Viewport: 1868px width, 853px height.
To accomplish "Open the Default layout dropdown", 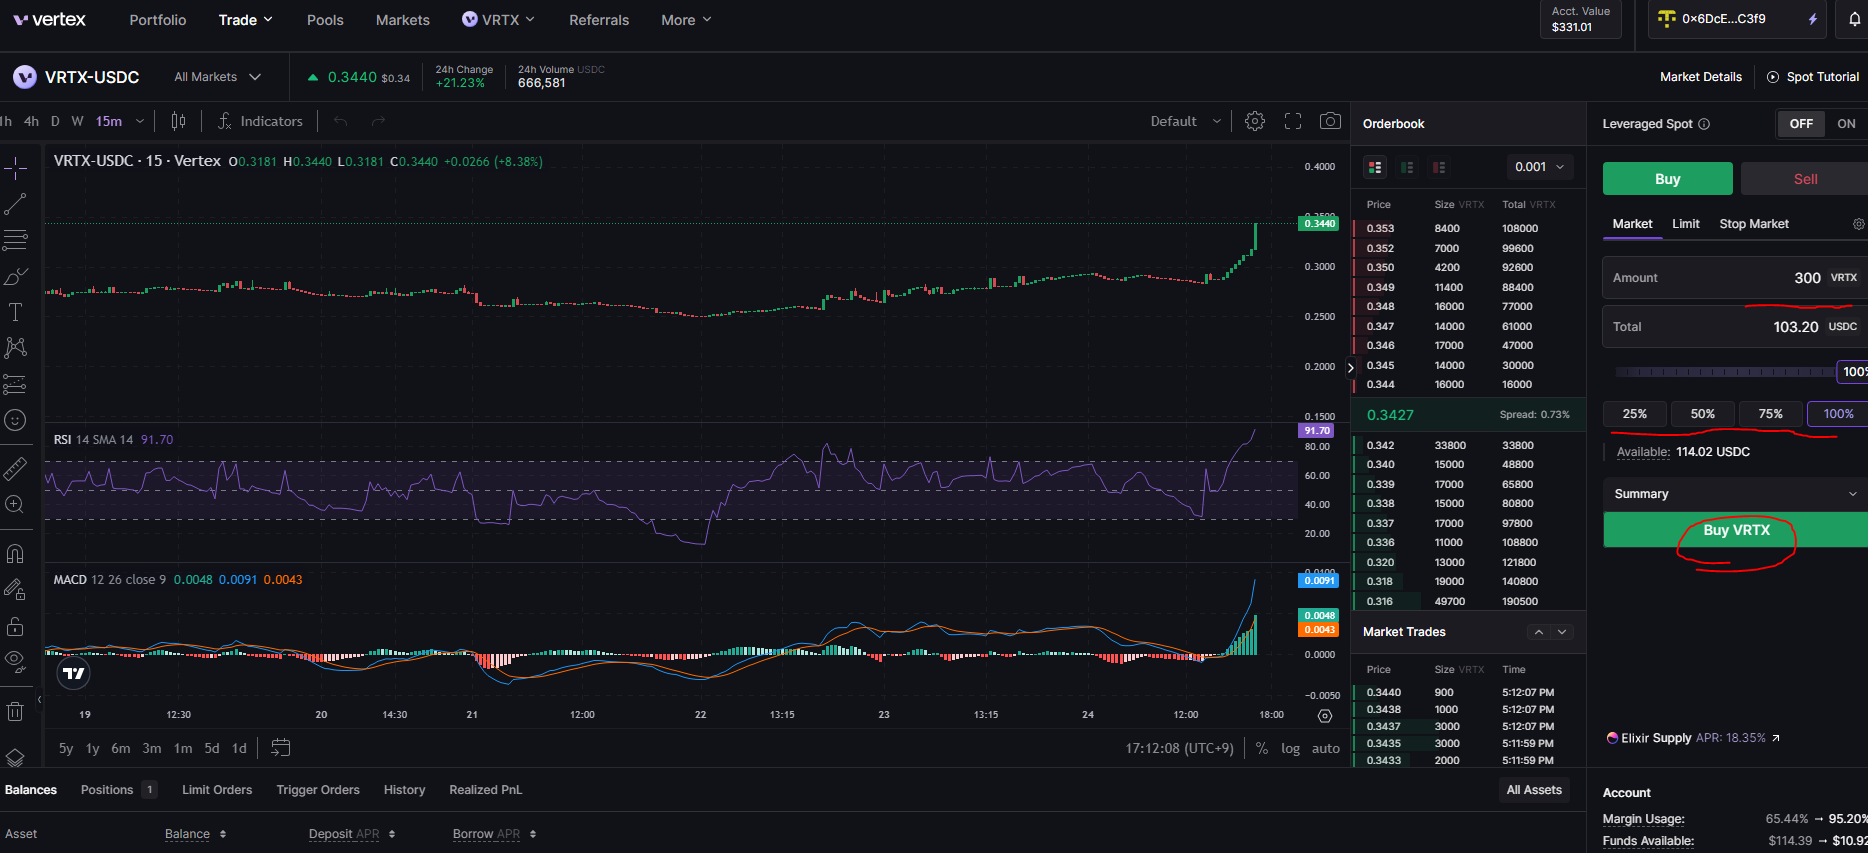I will [1186, 121].
